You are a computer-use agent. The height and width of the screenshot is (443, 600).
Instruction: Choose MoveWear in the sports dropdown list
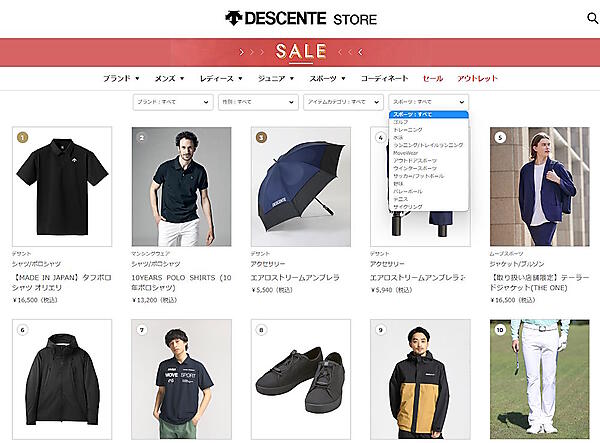coord(408,152)
